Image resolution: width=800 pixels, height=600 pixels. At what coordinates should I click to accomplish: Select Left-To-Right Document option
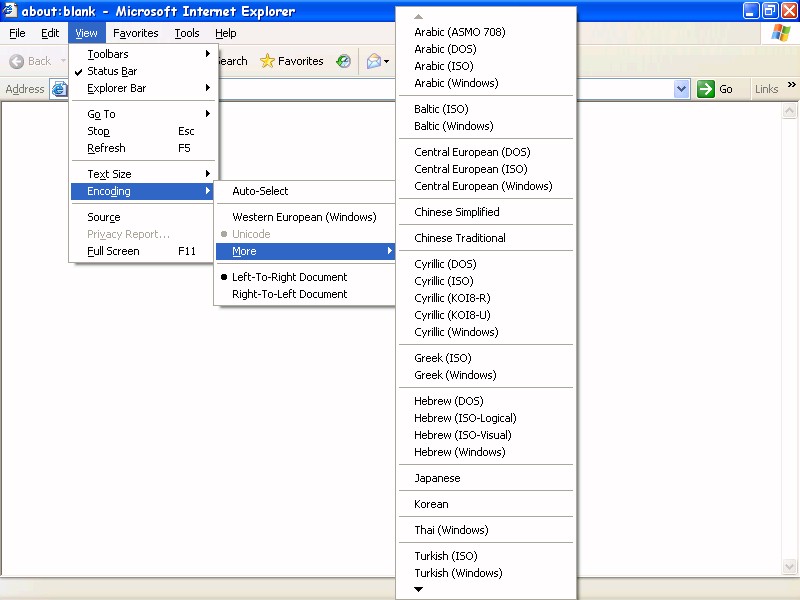305,277
